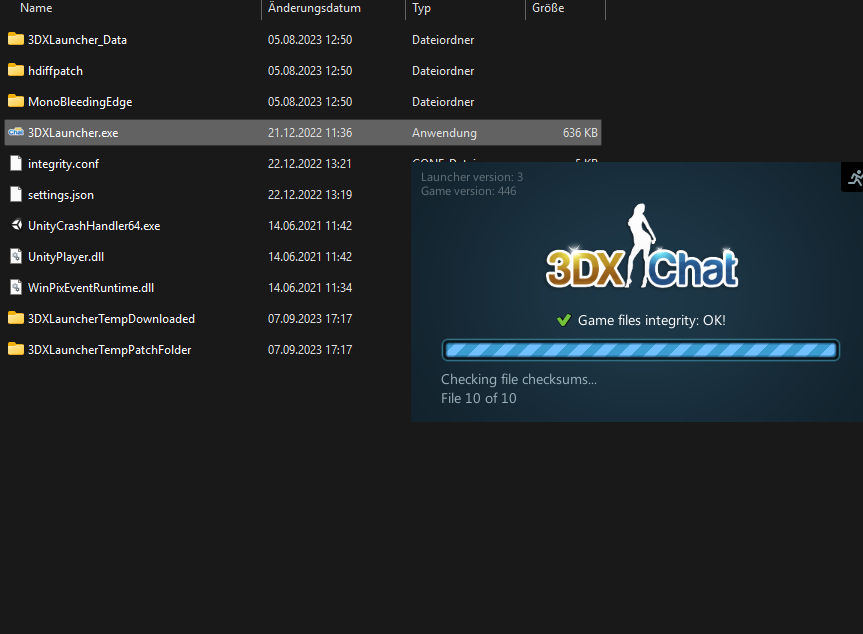Select the file name WinPixEventRuntime.dll
Viewport: 863px width, 634px height.
pos(91,288)
